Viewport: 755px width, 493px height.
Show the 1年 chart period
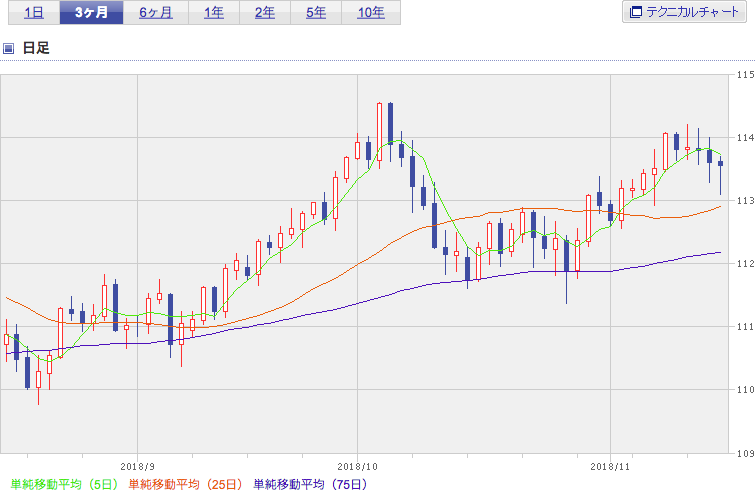(214, 13)
